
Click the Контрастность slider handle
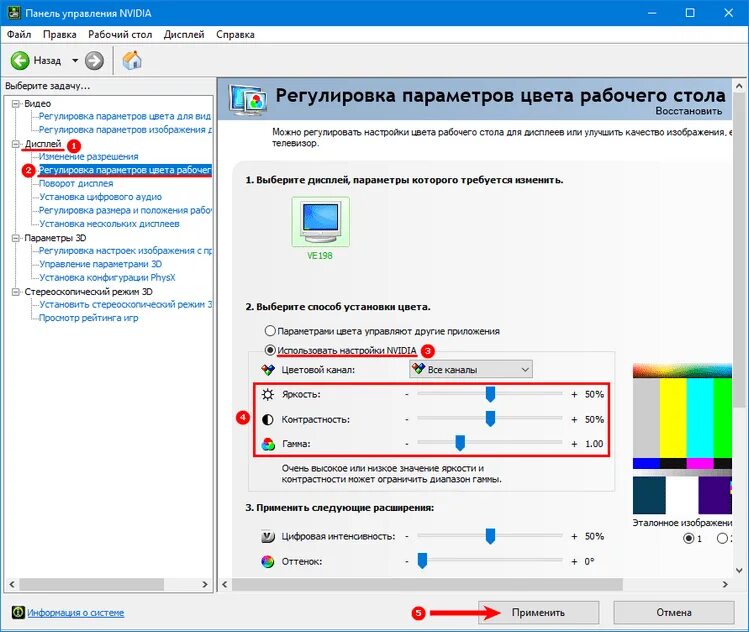pyautogui.click(x=490, y=419)
